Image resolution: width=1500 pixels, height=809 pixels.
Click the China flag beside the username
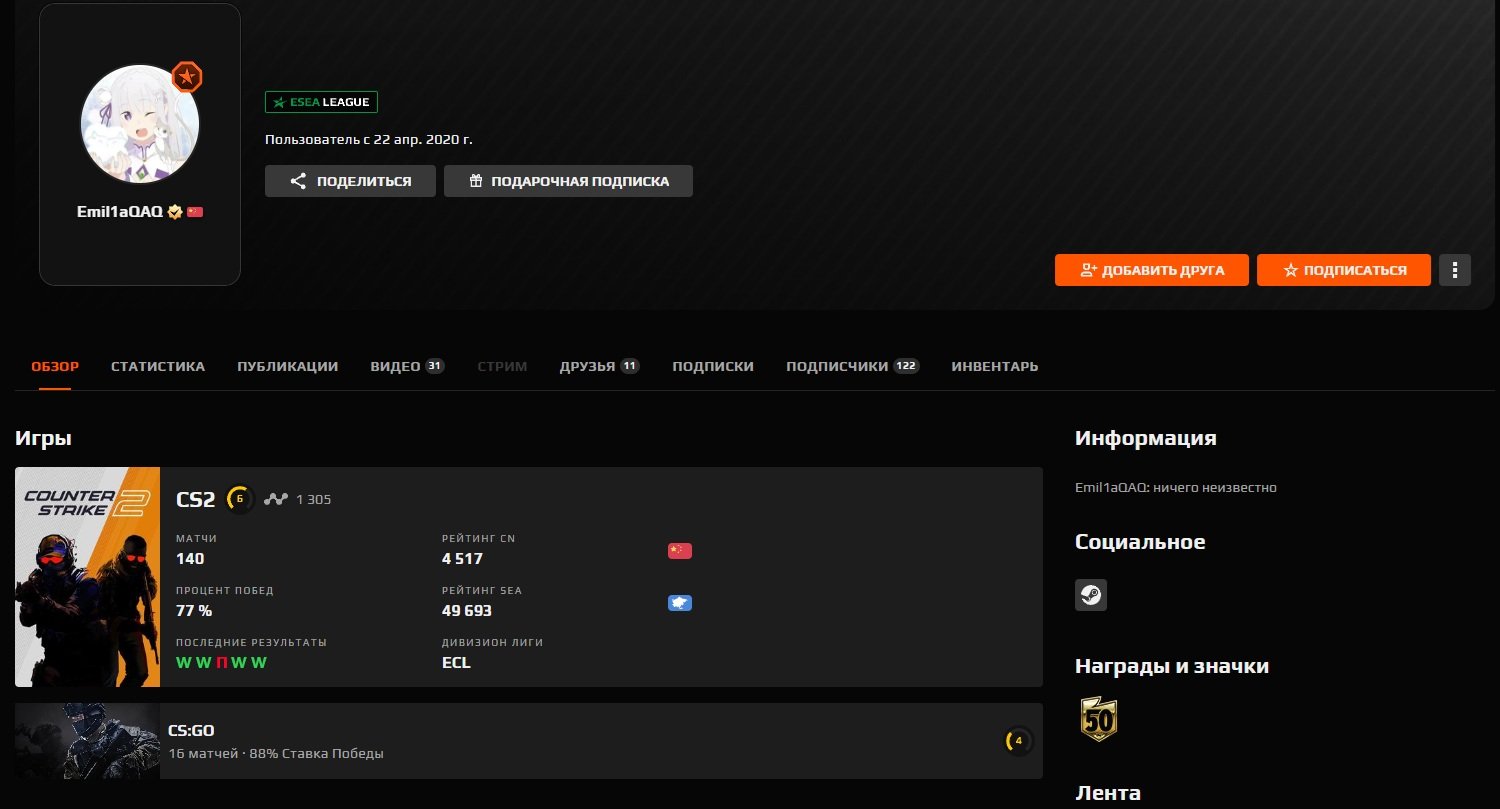(195, 212)
